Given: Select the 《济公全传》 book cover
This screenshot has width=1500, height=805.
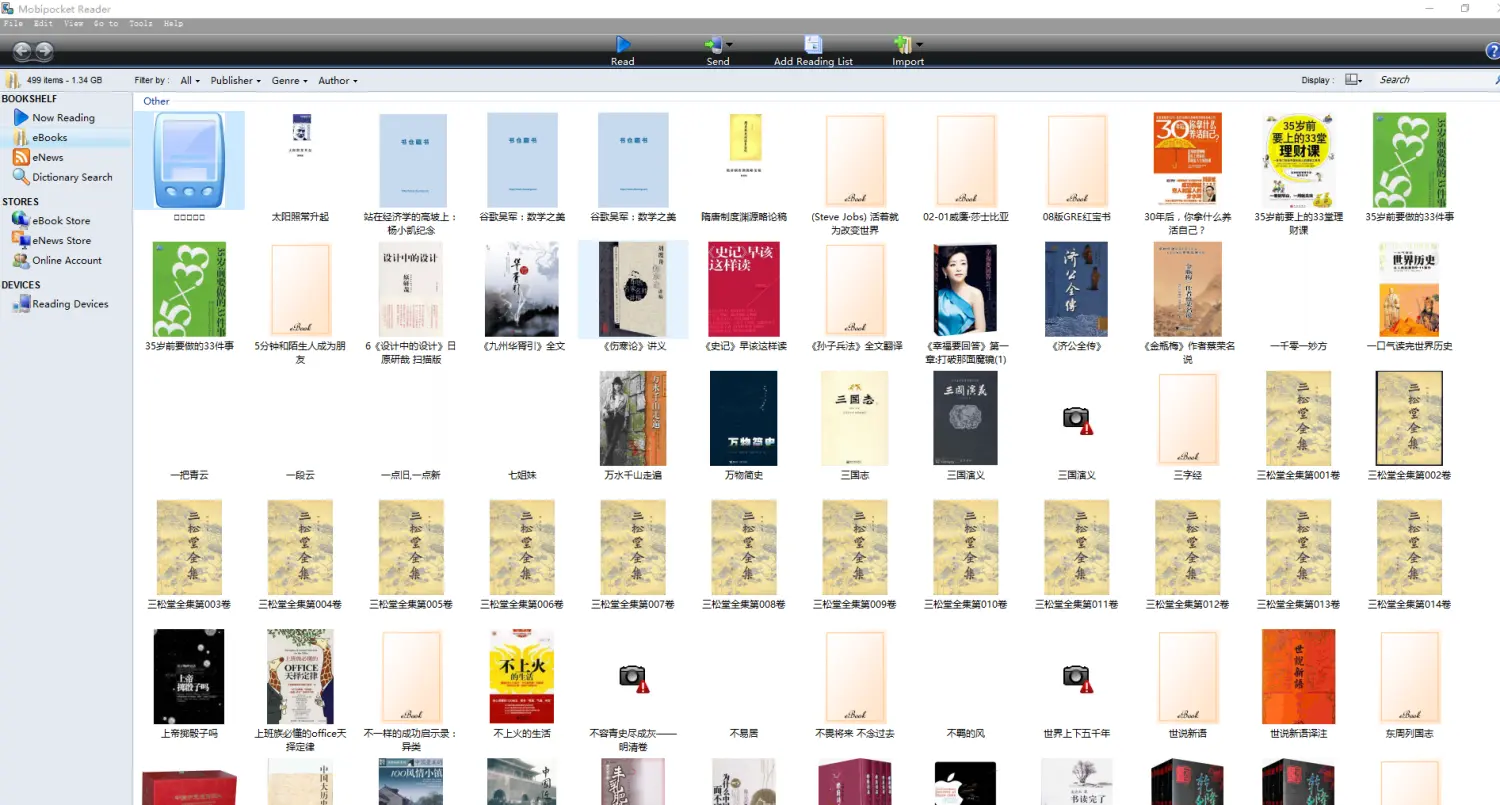Looking at the screenshot, I should pyautogui.click(x=1077, y=289).
